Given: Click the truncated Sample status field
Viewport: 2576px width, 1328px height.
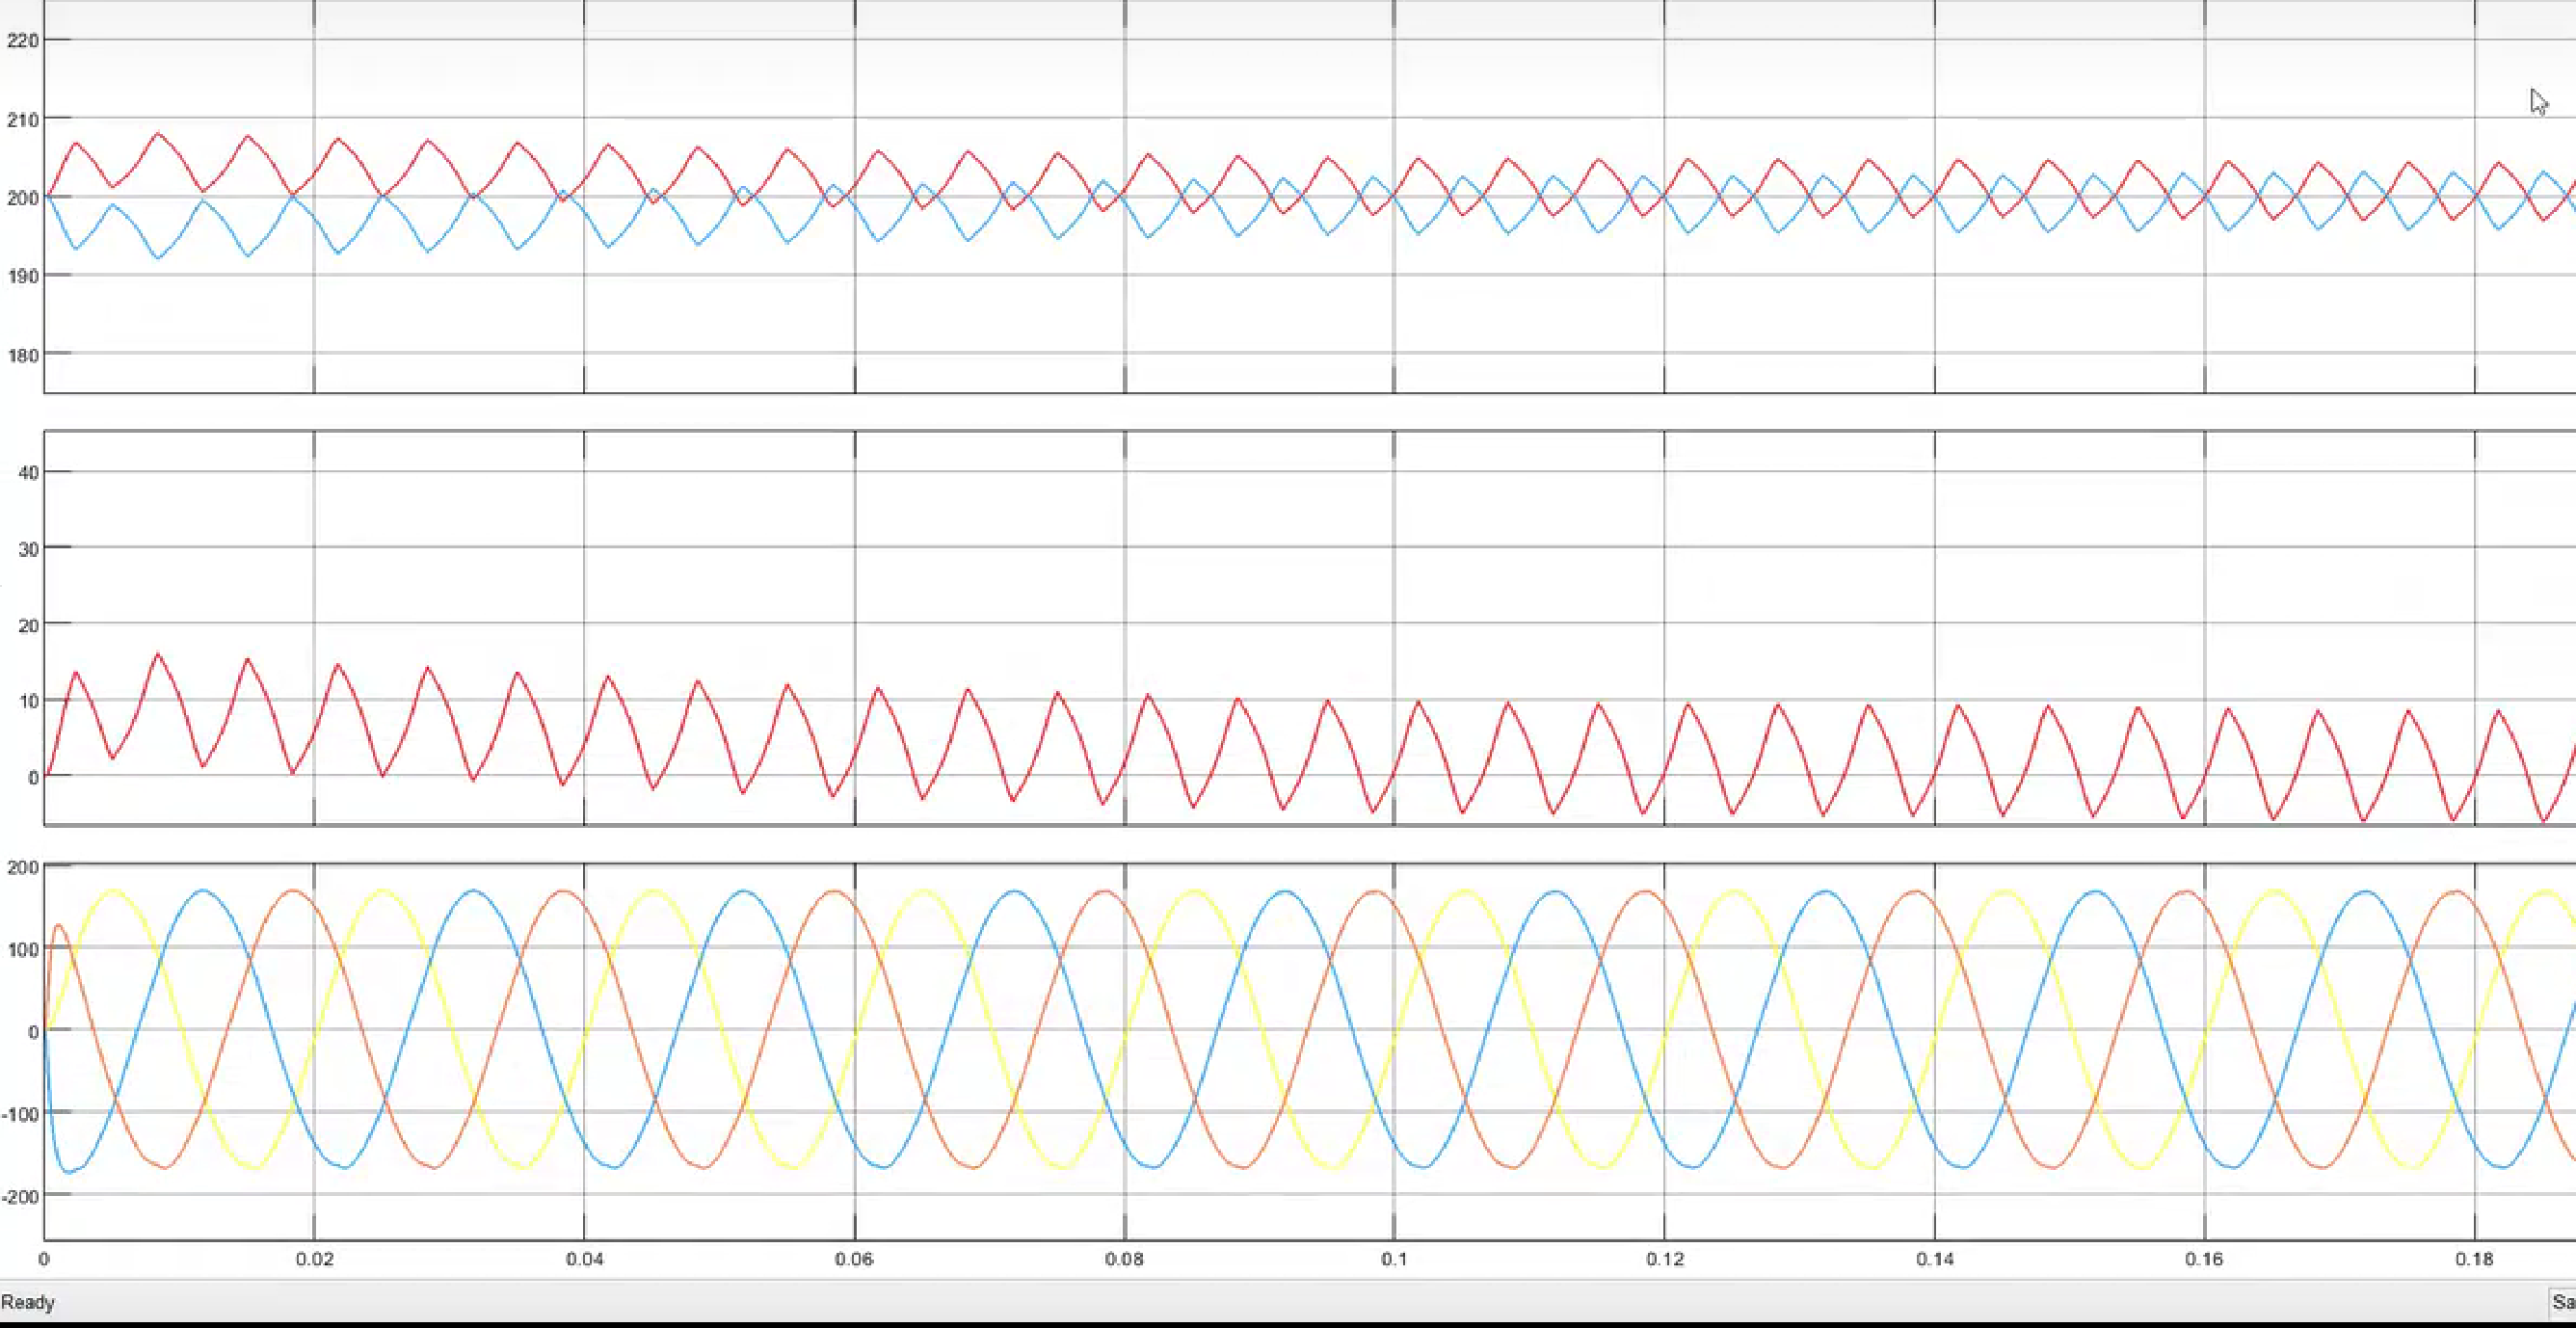Looking at the screenshot, I should (2562, 1302).
